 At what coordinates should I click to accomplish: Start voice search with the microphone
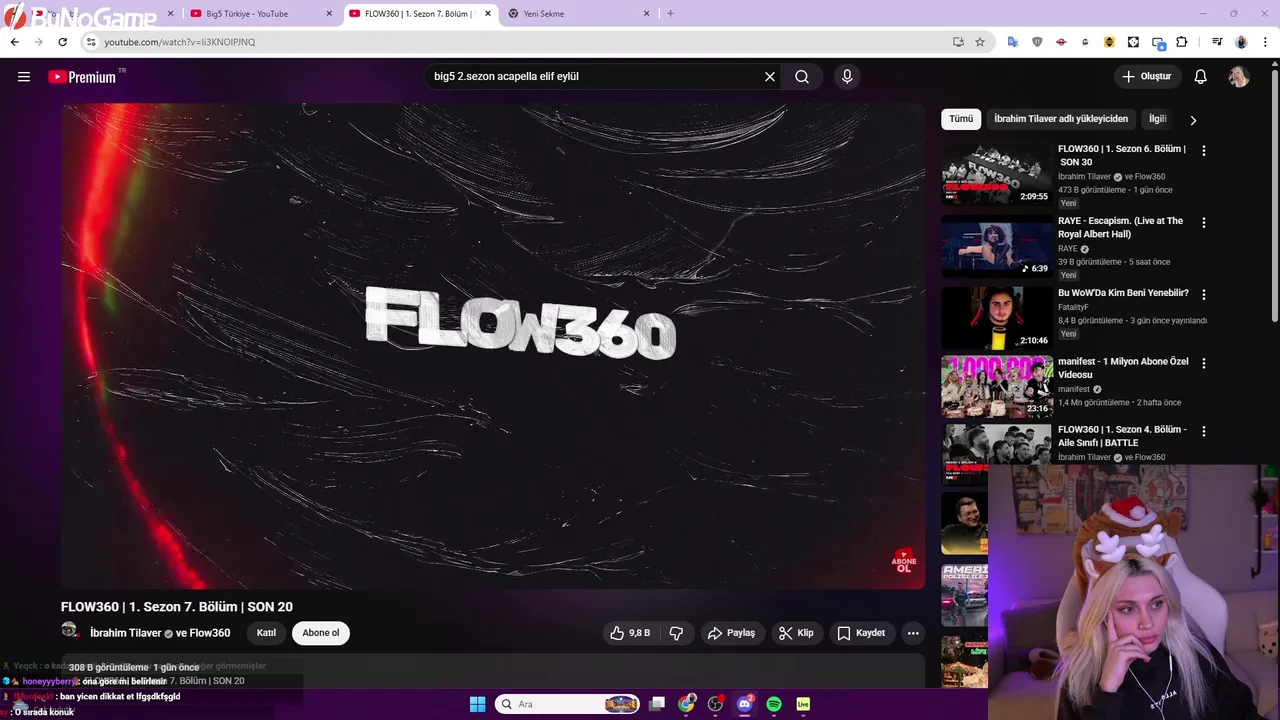coord(847,77)
